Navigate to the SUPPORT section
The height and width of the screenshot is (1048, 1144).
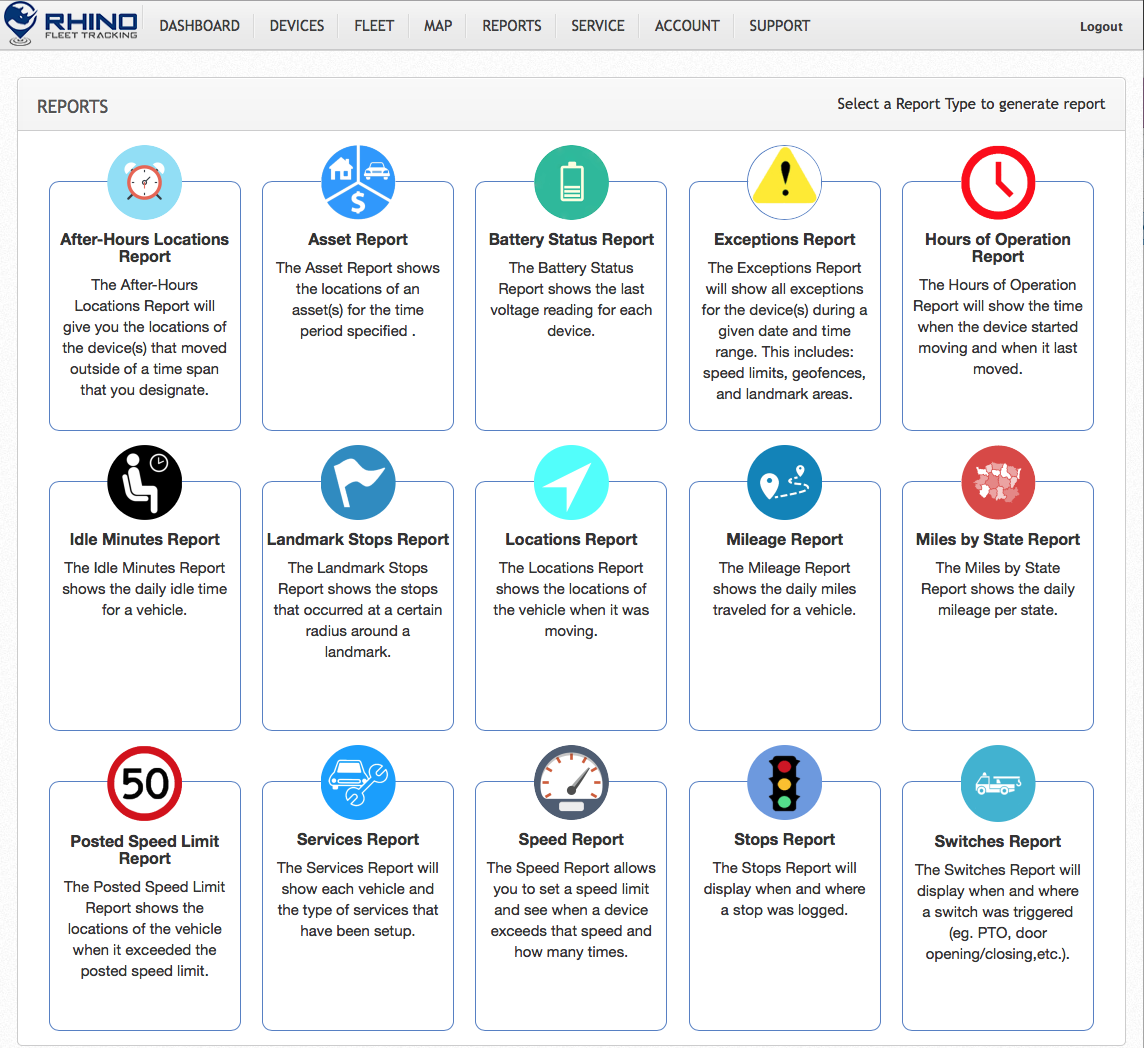(x=779, y=26)
